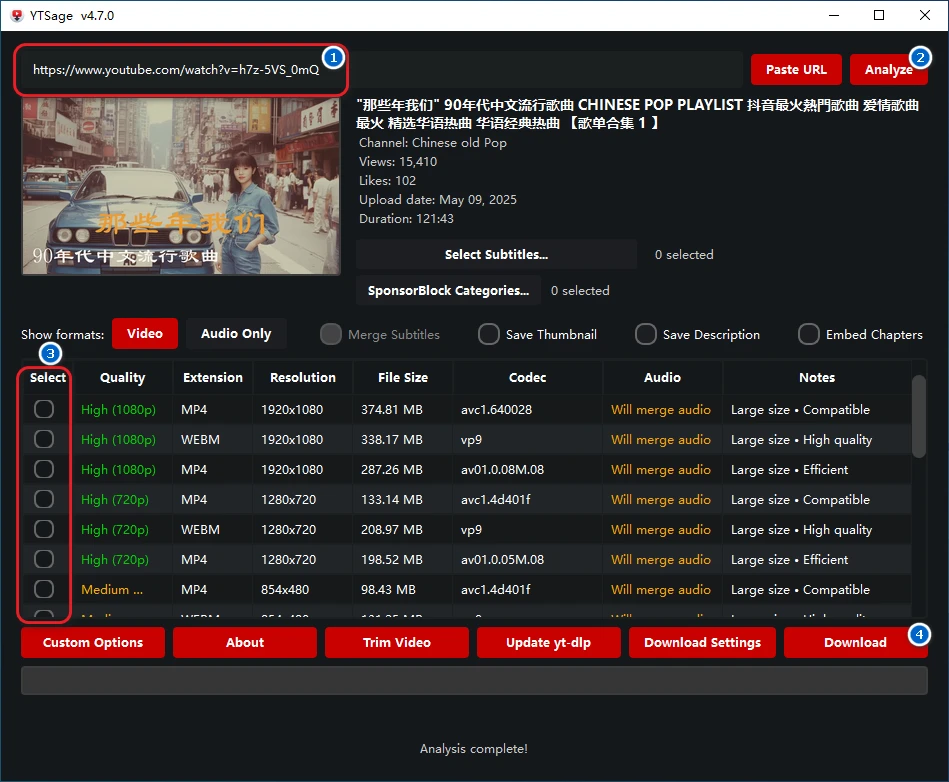The width and height of the screenshot is (949, 782).
Task: Open Custom Options
Action: (x=93, y=642)
